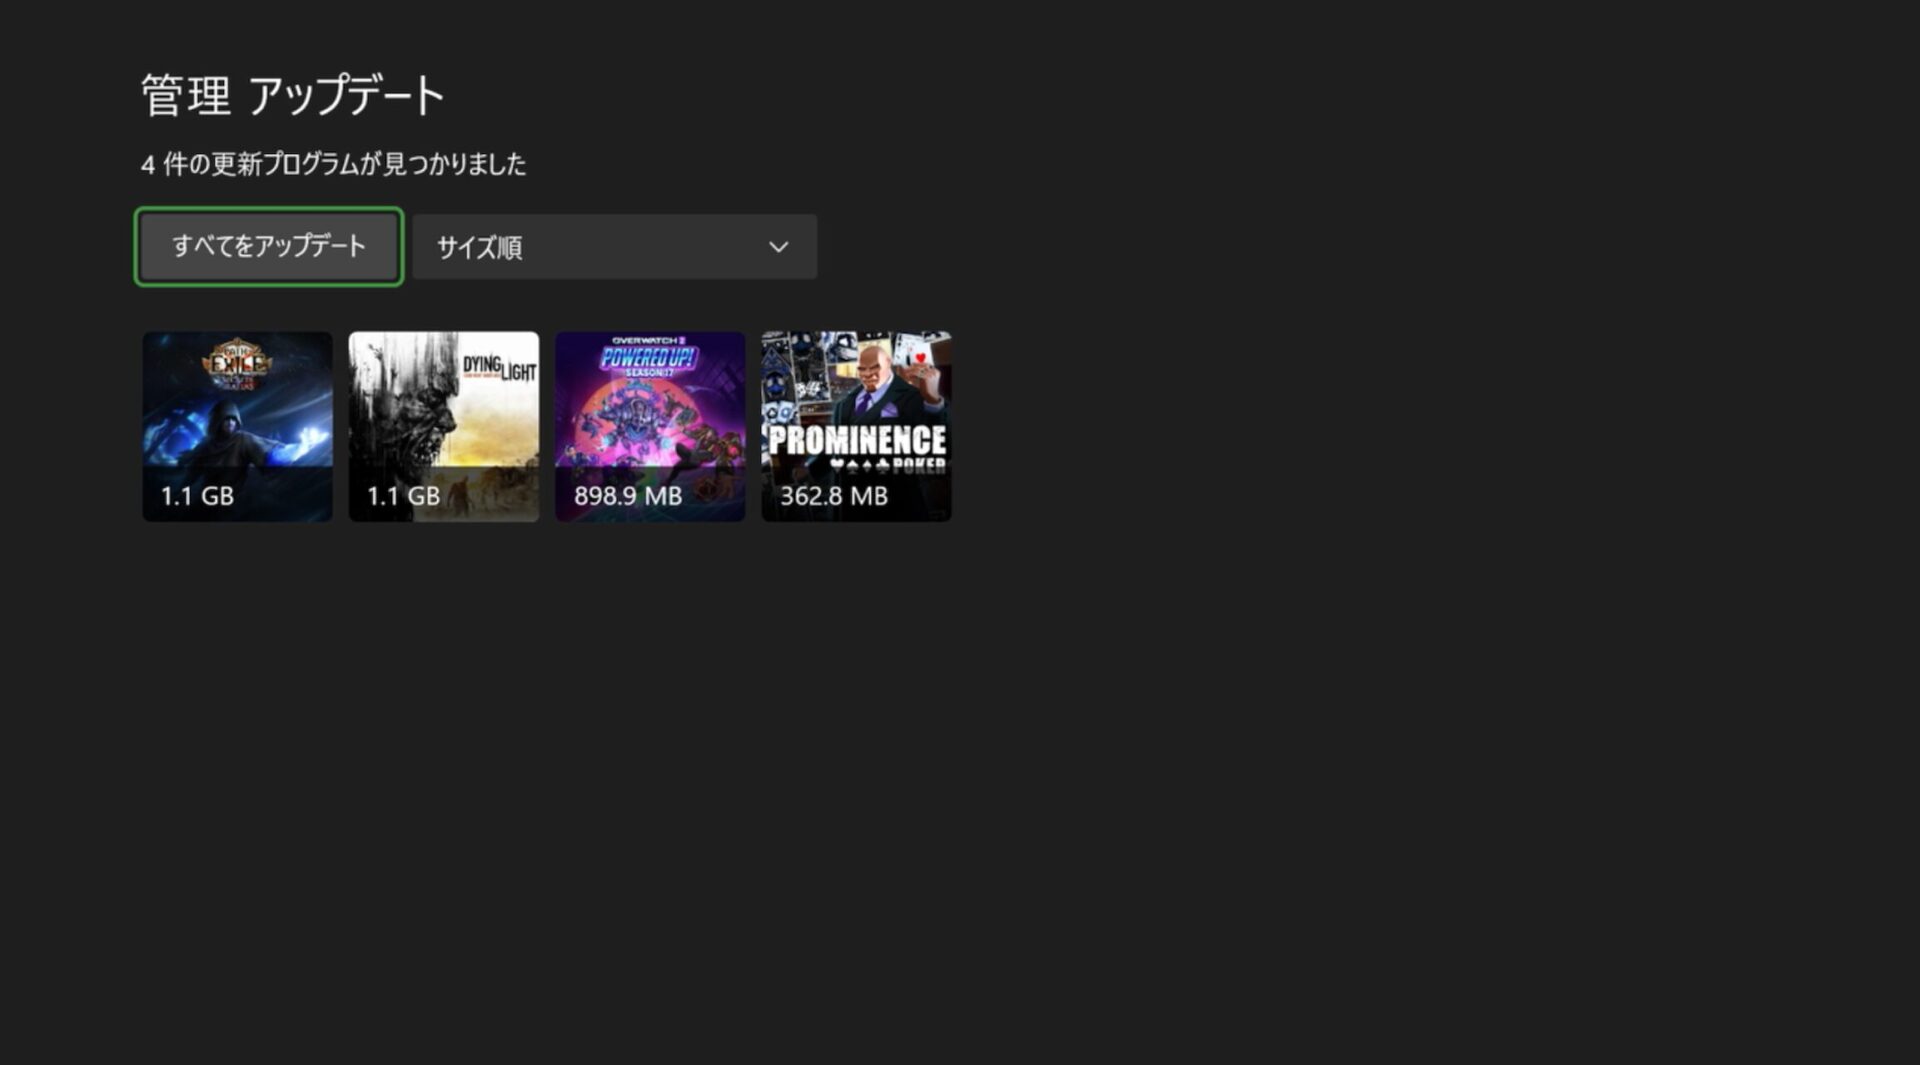
Task: Expand the sort order chevron arrow
Action: click(x=778, y=247)
